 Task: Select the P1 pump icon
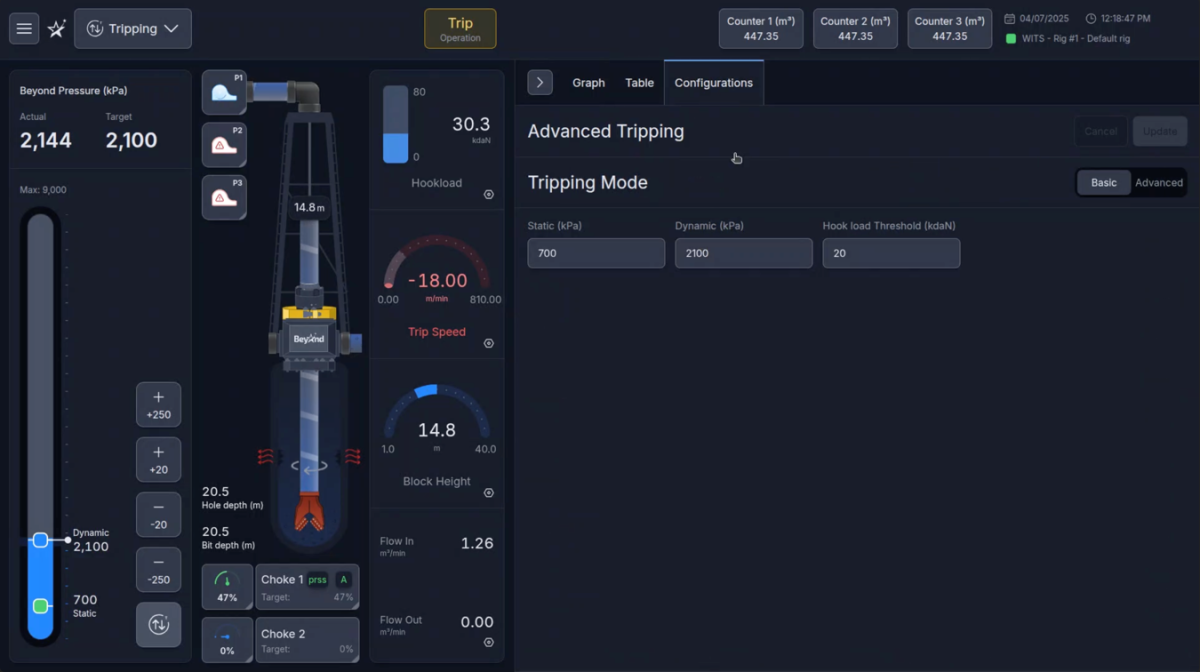pos(224,92)
